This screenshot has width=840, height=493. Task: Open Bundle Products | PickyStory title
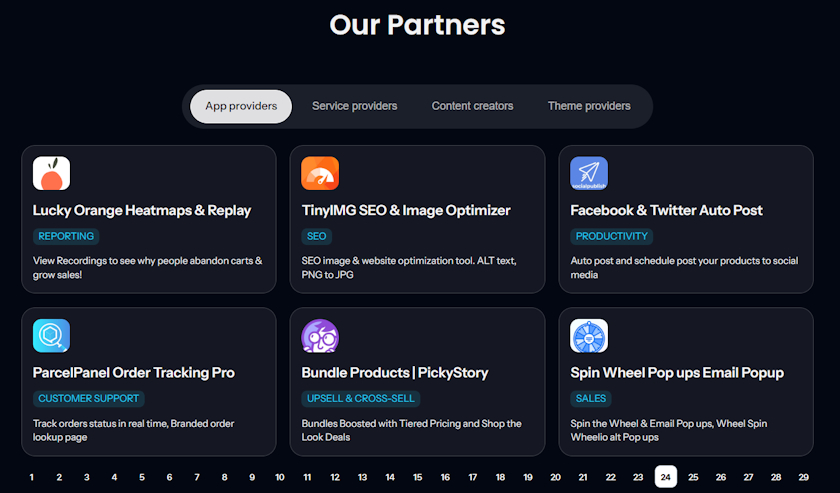pos(395,373)
